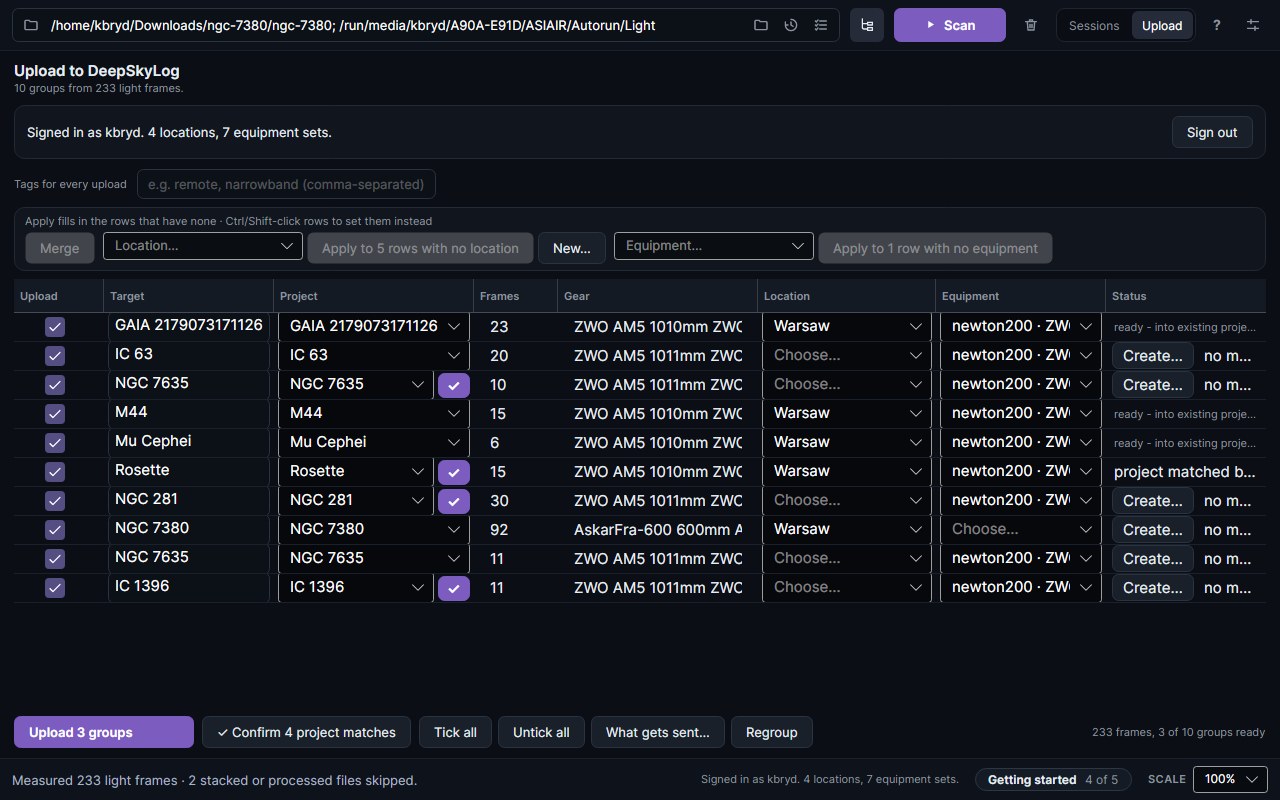This screenshot has height=800, width=1280.
Task: Click Tick all button
Action: click(455, 732)
